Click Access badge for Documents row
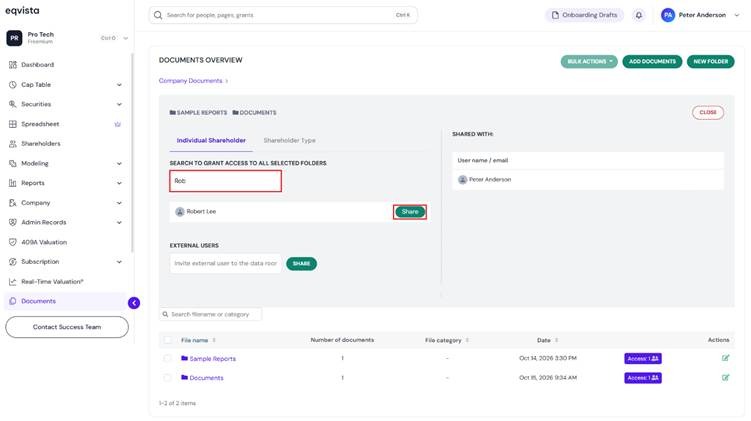The height and width of the screenshot is (421, 751). point(643,378)
